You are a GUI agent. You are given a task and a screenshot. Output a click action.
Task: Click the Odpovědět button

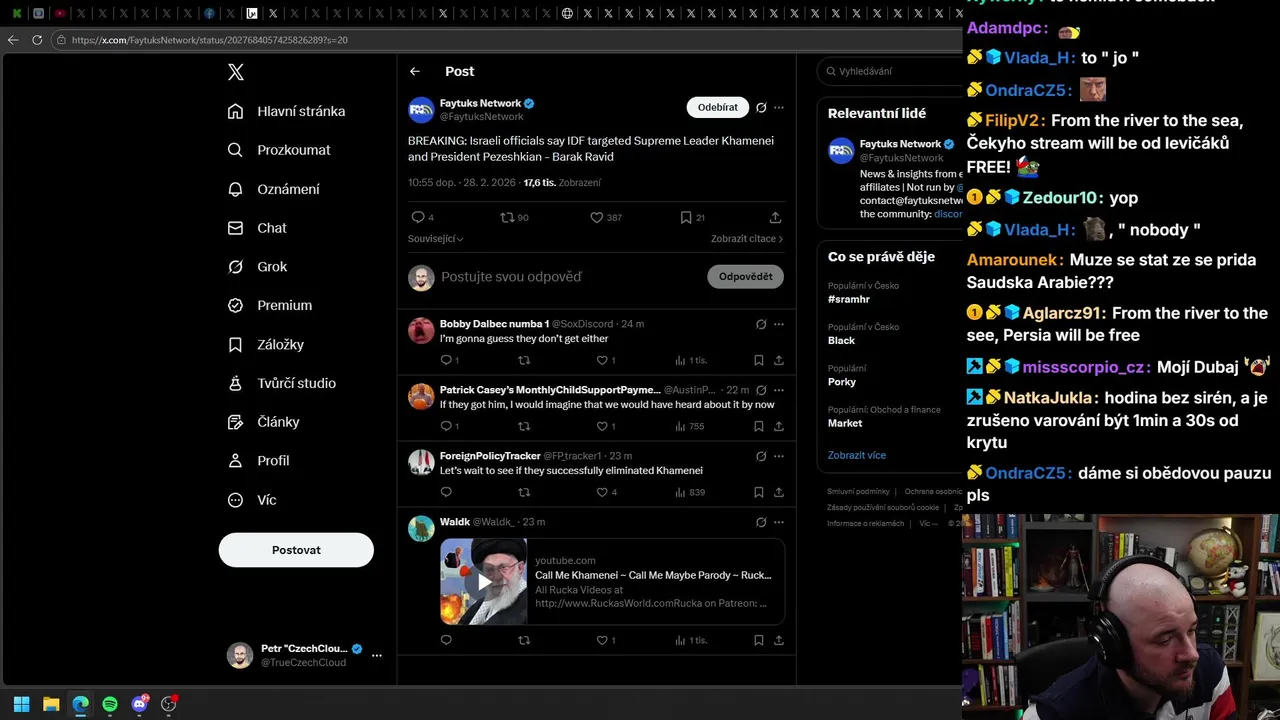(746, 277)
